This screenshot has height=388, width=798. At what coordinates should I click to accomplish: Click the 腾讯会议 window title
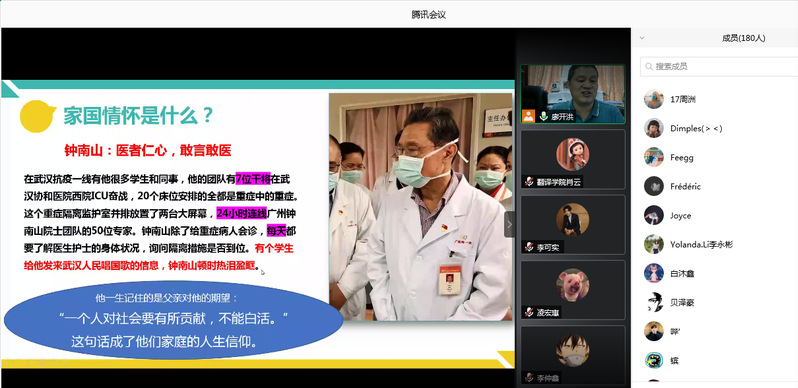[x=429, y=15]
